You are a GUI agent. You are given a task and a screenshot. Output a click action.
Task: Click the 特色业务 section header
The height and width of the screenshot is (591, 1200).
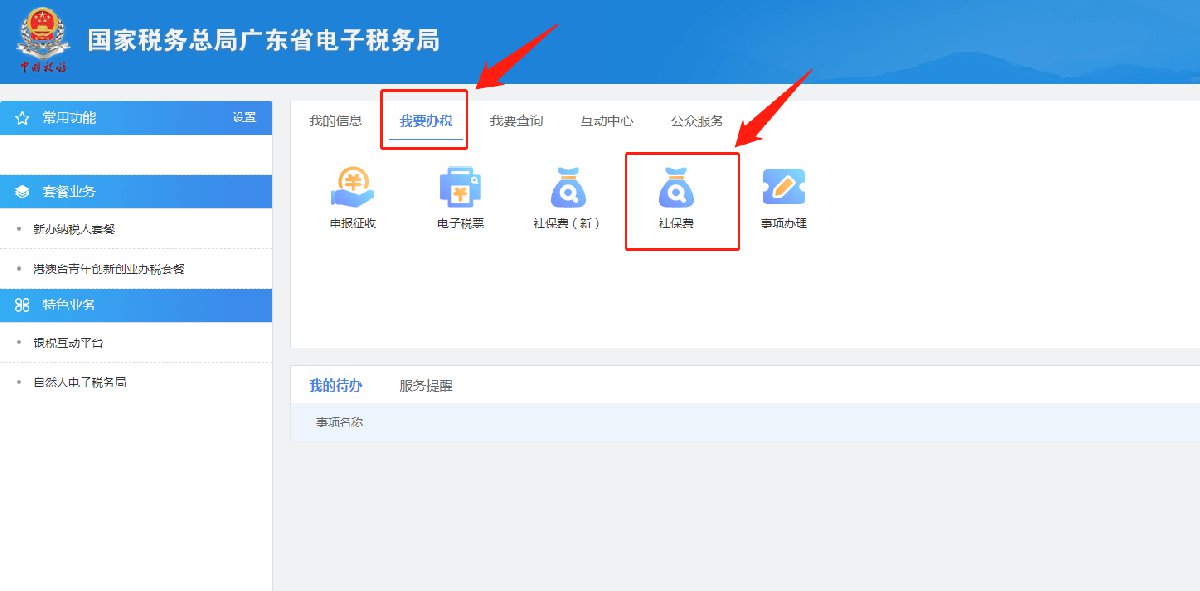[x=136, y=305]
